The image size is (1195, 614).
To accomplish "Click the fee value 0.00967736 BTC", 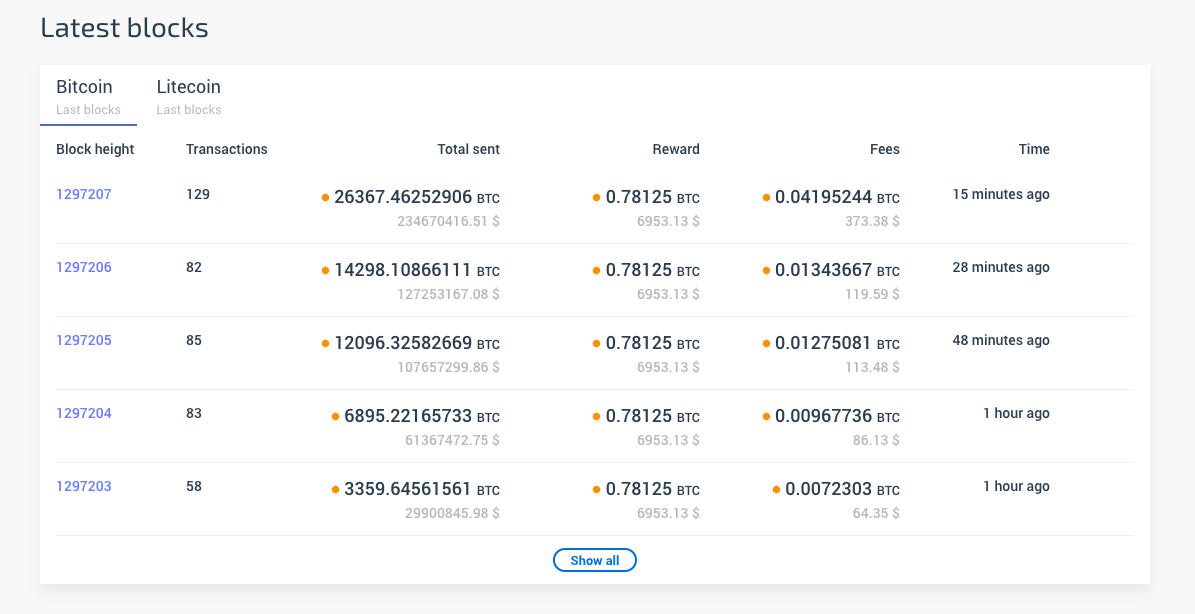I will [x=838, y=417].
